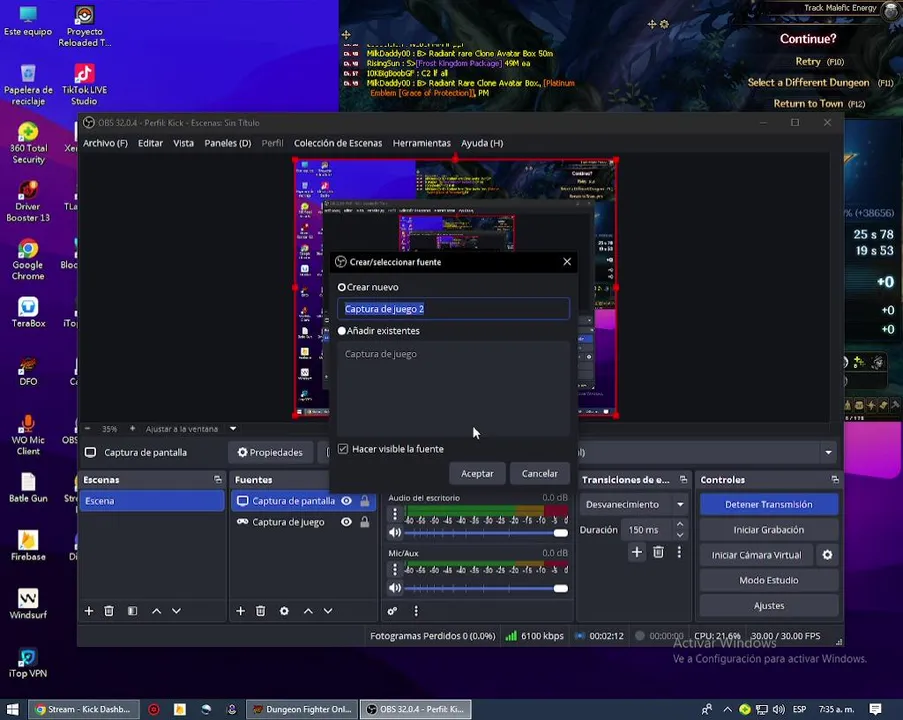Mute Audio del escritorio speaker icon
The height and width of the screenshot is (720, 903).
(x=394, y=532)
